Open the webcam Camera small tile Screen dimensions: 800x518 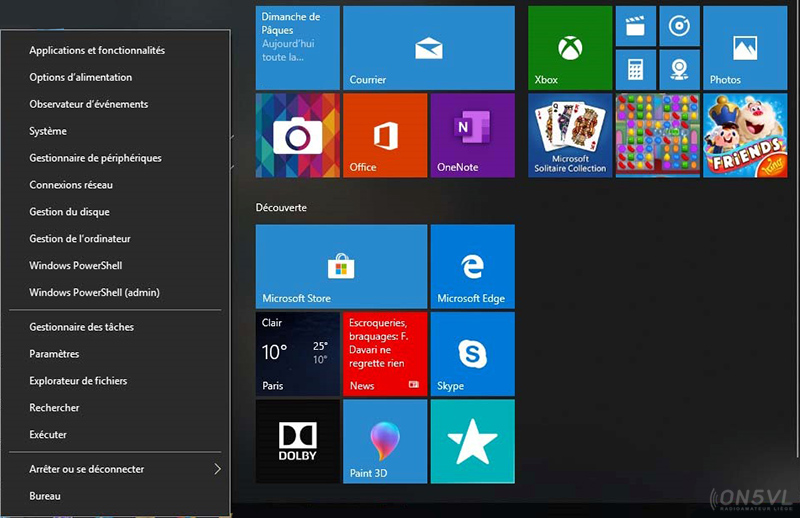pos(680,70)
